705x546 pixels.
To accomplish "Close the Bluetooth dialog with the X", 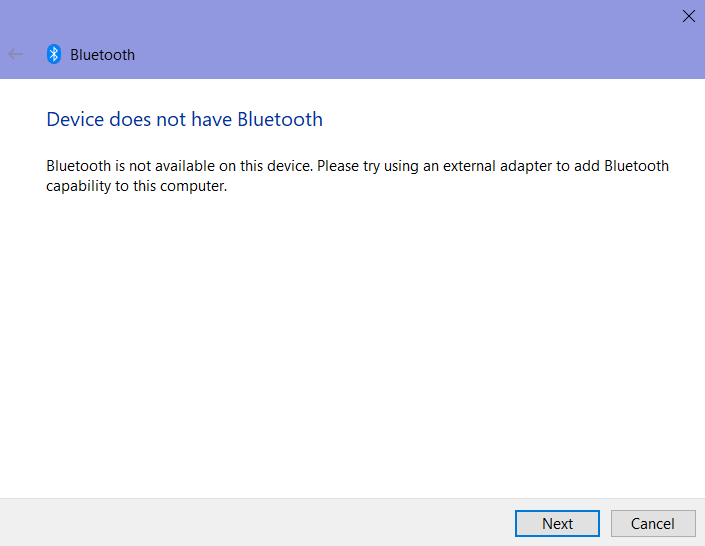I will (x=688, y=15).
